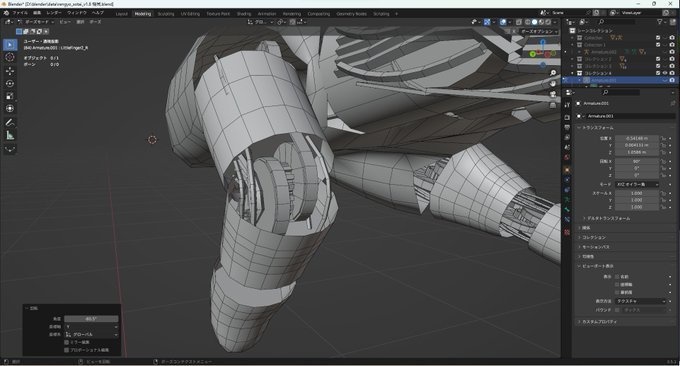Open the ウィンドウ menu
This screenshot has width=680, height=366.
pyautogui.click(x=77, y=13)
